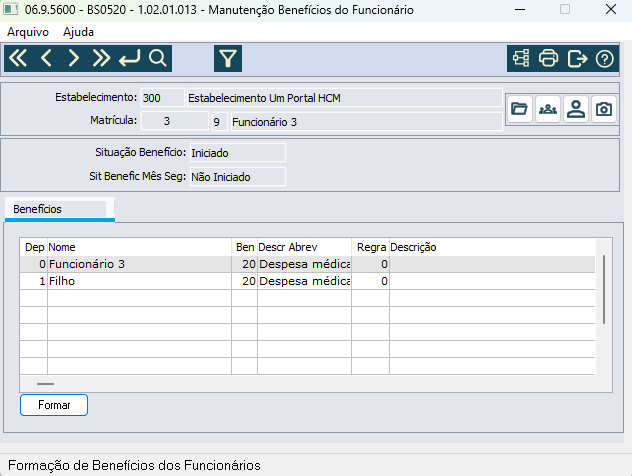Click the camera photo icon button
Screen dimensions: 632x476
pos(604,109)
